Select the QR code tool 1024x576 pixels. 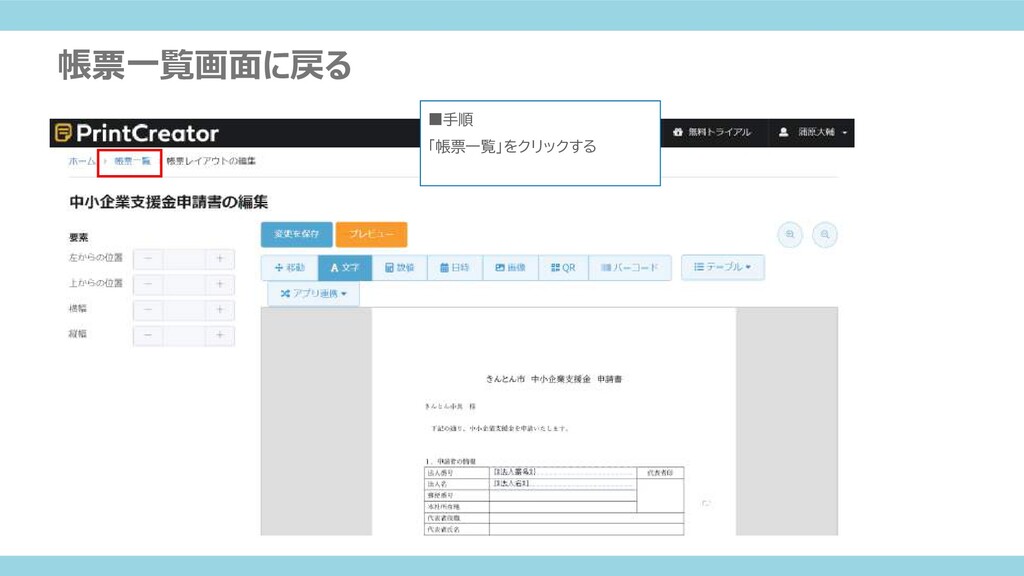[x=563, y=267]
